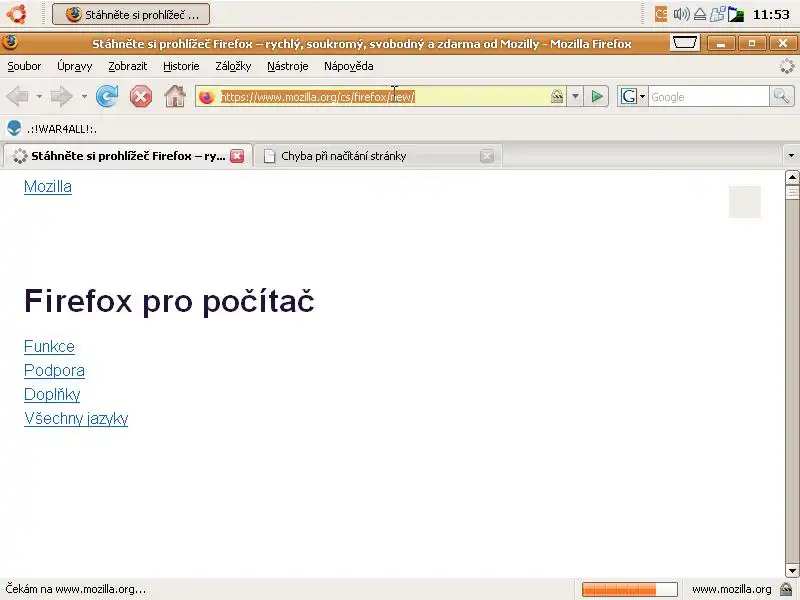Close the Chyba při načítání stránky tab

(x=487, y=156)
